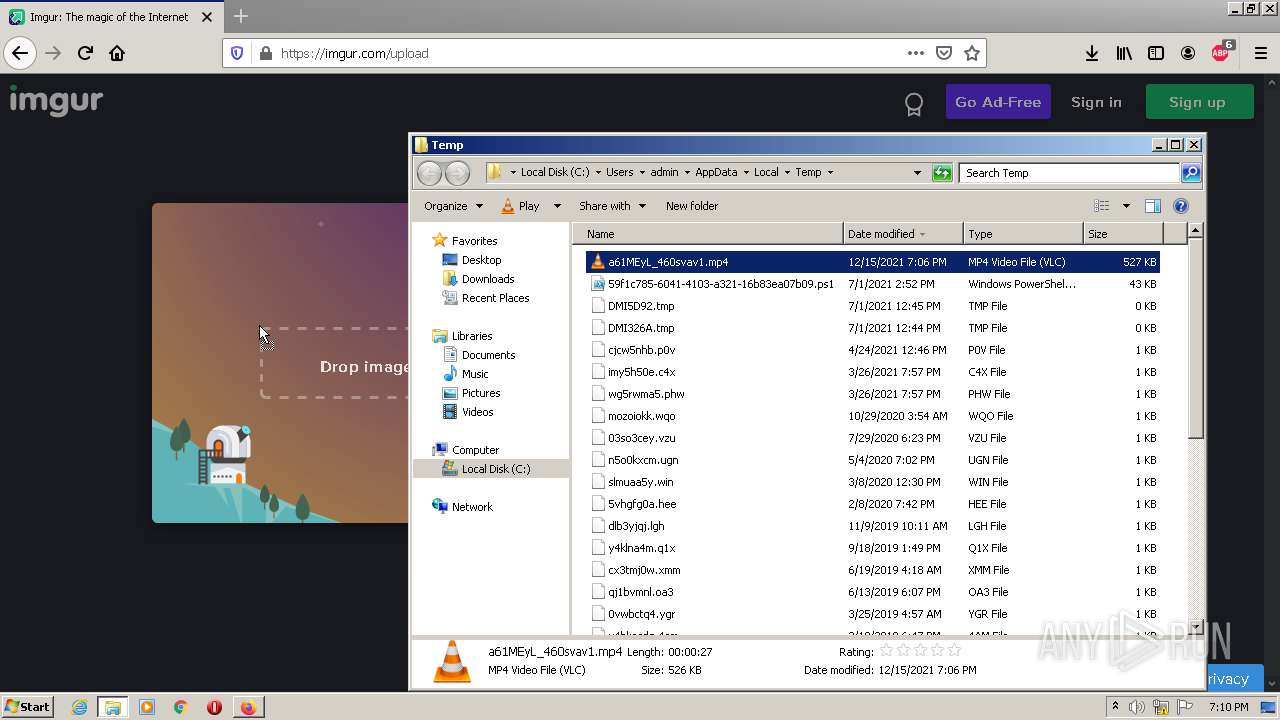Select Desktop in Favorites
Viewport: 1280px width, 720px height.
[x=481, y=260]
